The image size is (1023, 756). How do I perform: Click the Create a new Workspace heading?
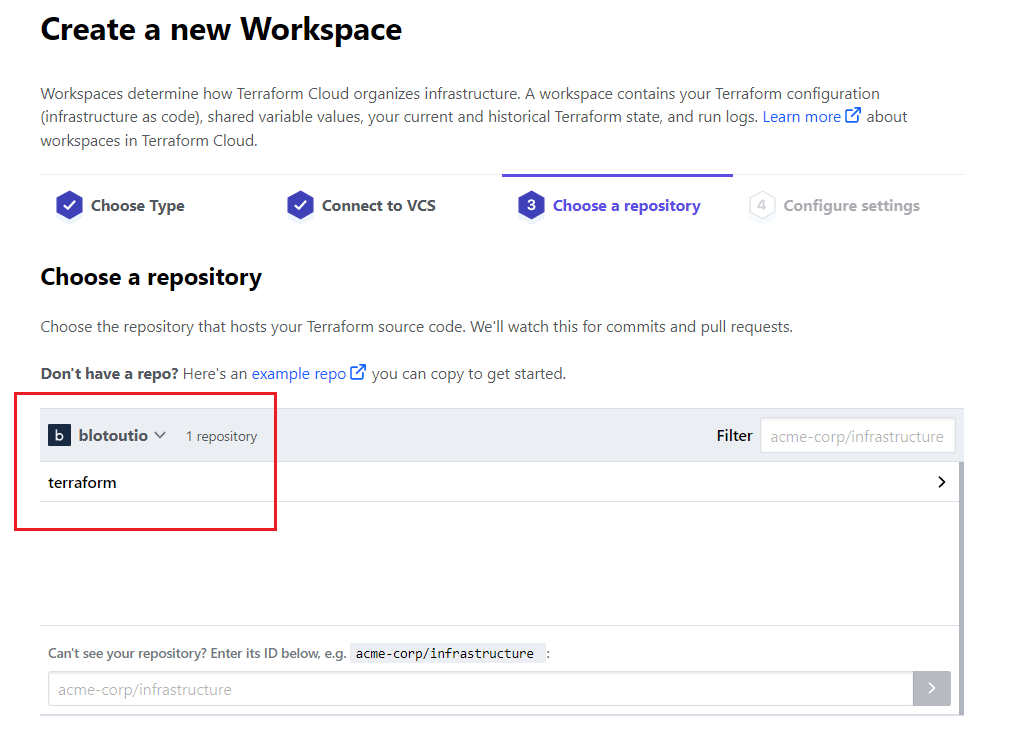[221, 30]
